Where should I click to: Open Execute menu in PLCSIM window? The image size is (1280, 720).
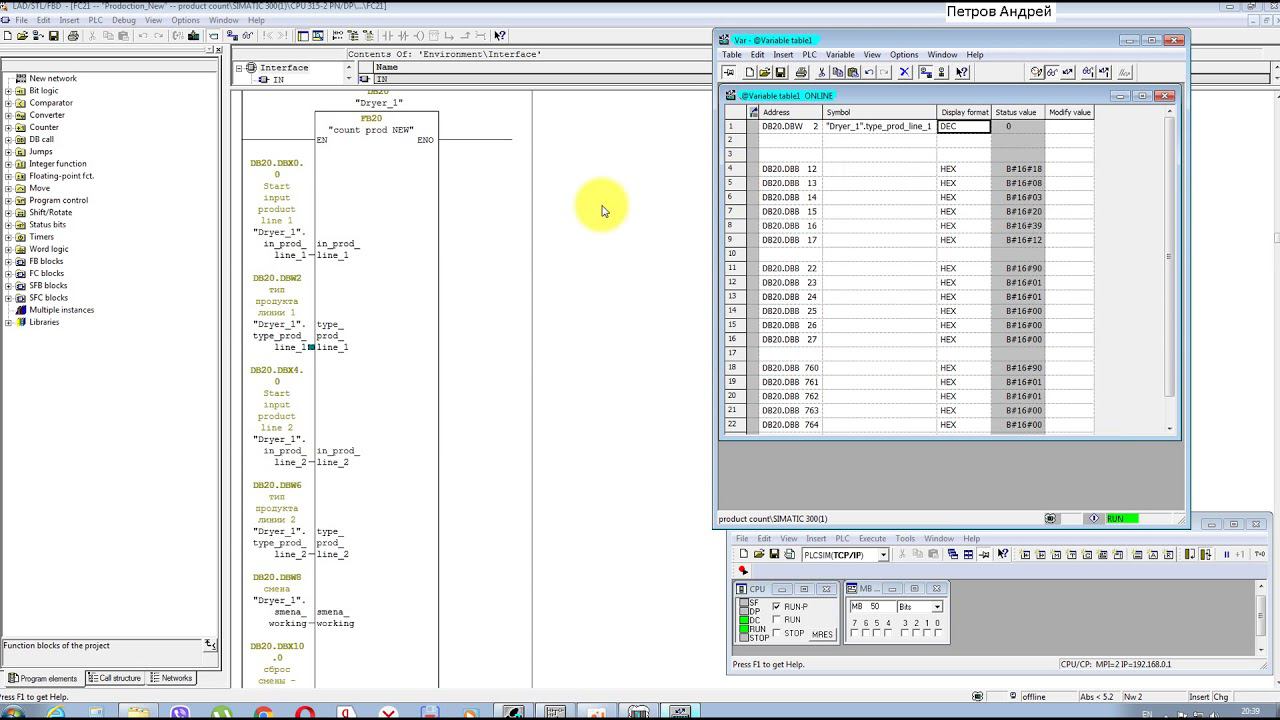coord(872,539)
